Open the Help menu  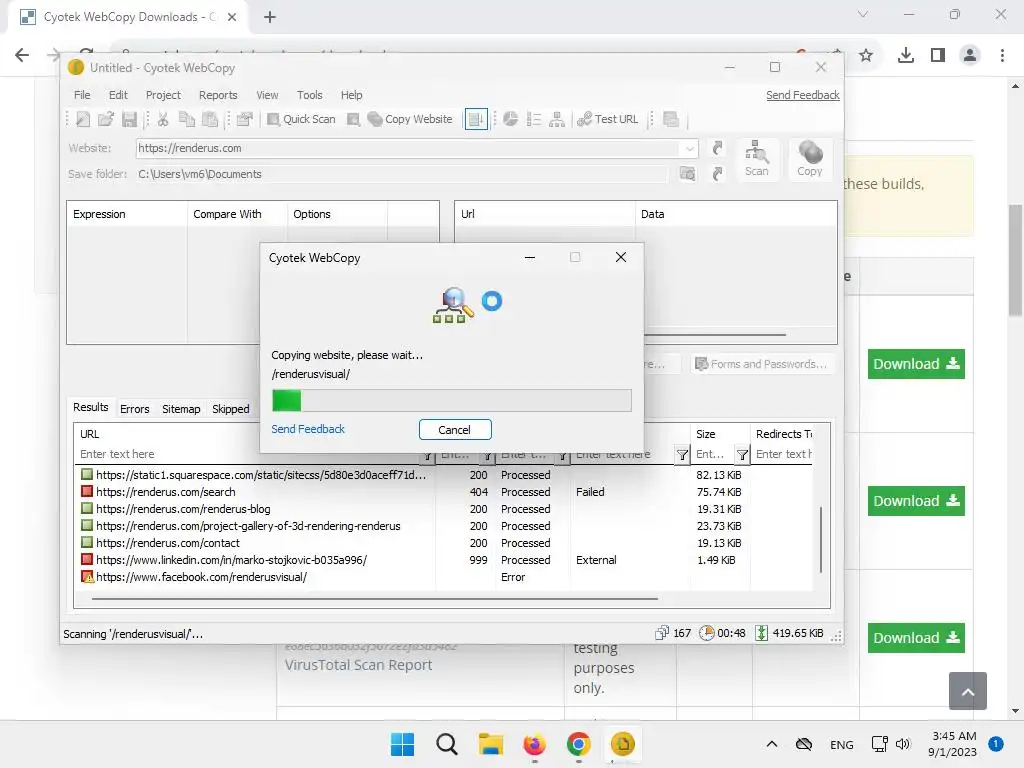(x=351, y=95)
